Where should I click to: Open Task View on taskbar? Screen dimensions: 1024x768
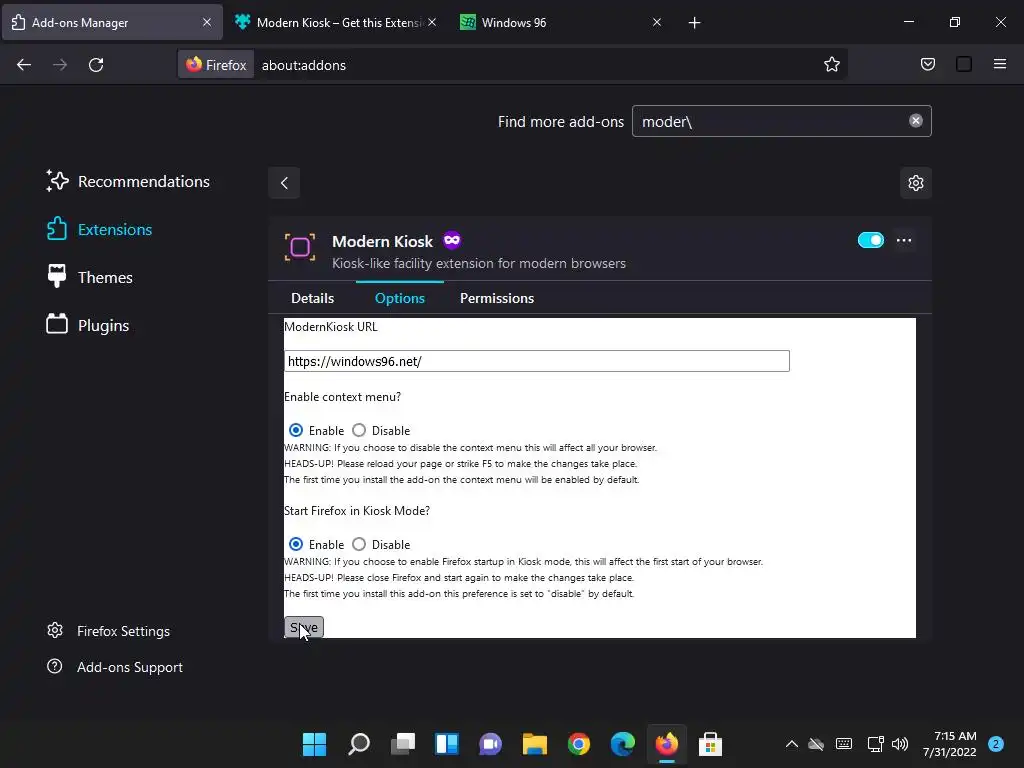[402, 744]
